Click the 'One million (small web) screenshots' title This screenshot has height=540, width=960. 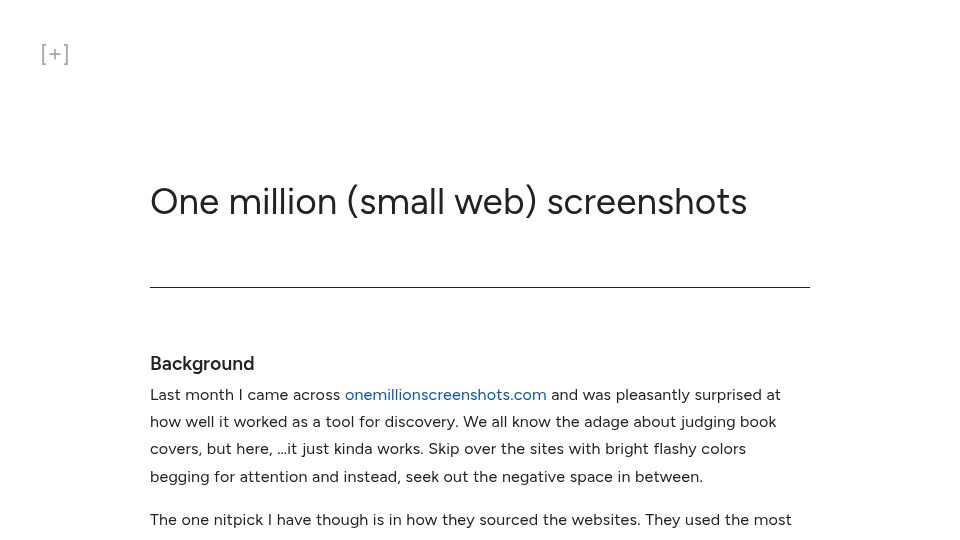coord(448,201)
